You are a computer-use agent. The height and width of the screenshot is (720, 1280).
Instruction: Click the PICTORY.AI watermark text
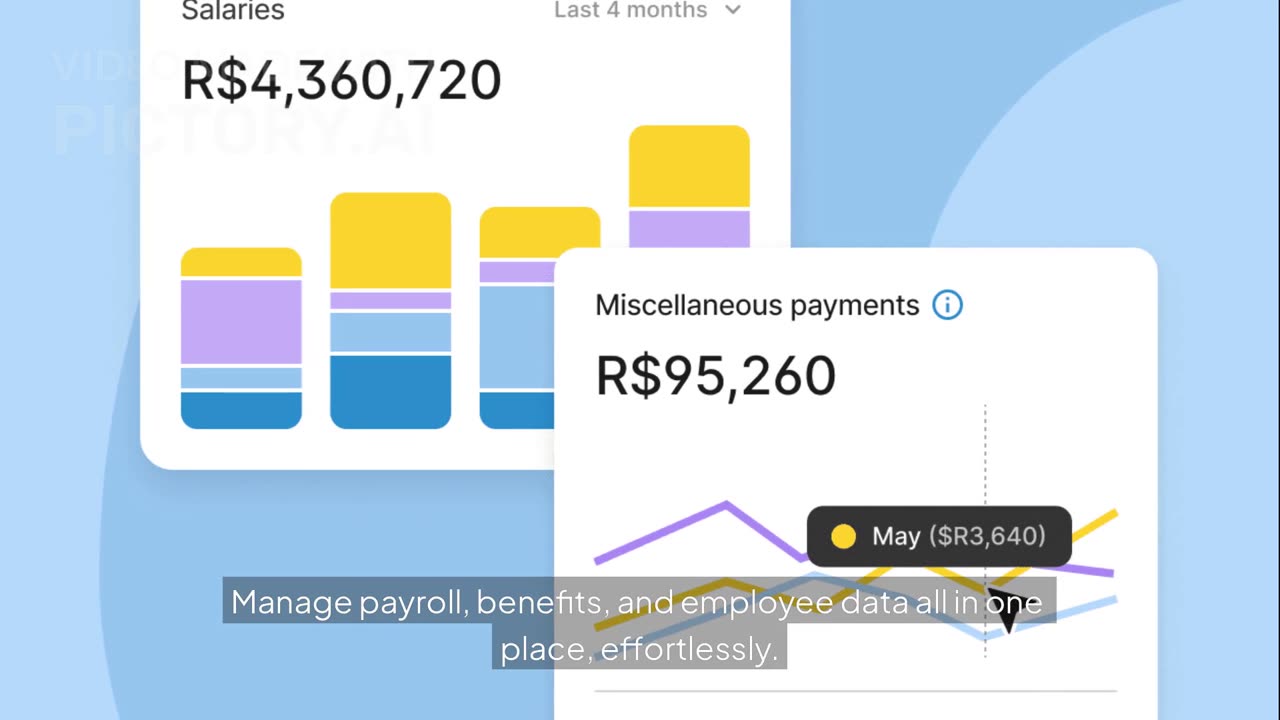(244, 132)
